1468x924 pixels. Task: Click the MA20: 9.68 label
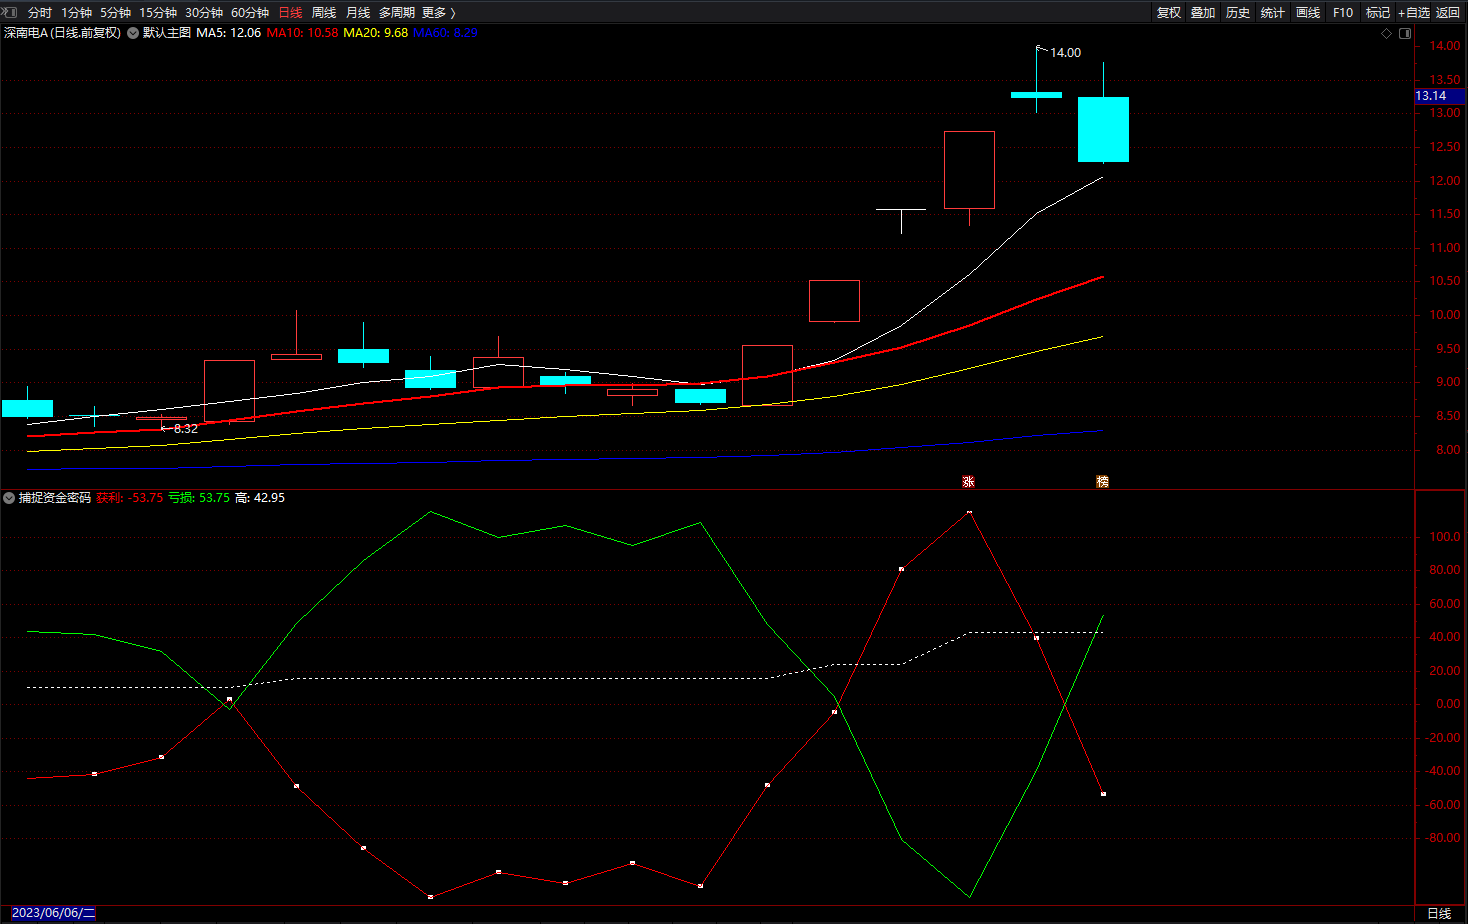point(376,33)
